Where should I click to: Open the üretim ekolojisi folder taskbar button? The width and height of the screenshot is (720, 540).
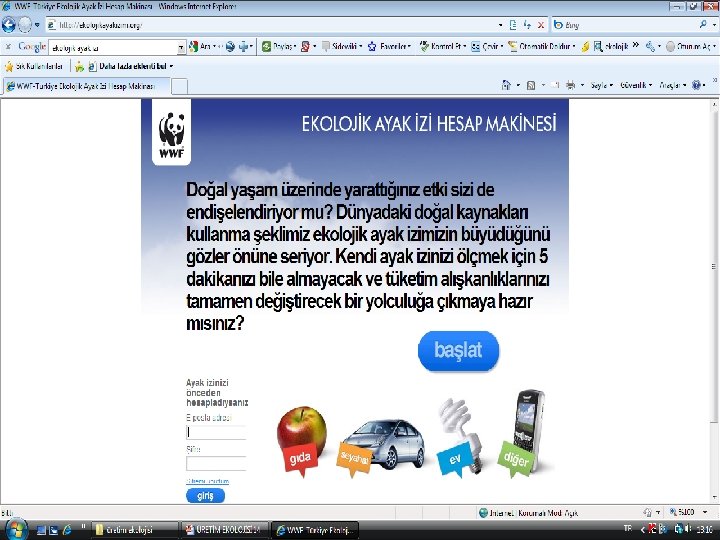tap(135, 530)
